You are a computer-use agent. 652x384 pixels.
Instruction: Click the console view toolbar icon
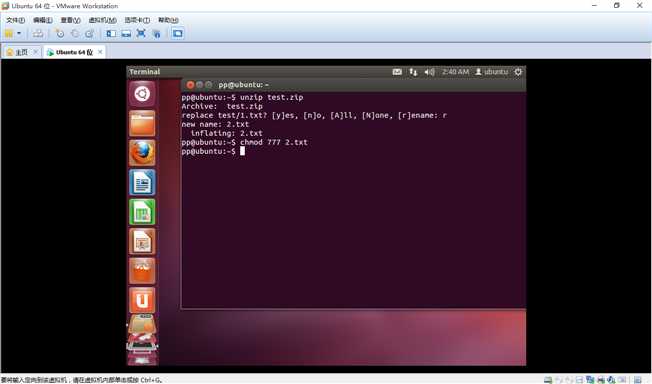178,34
